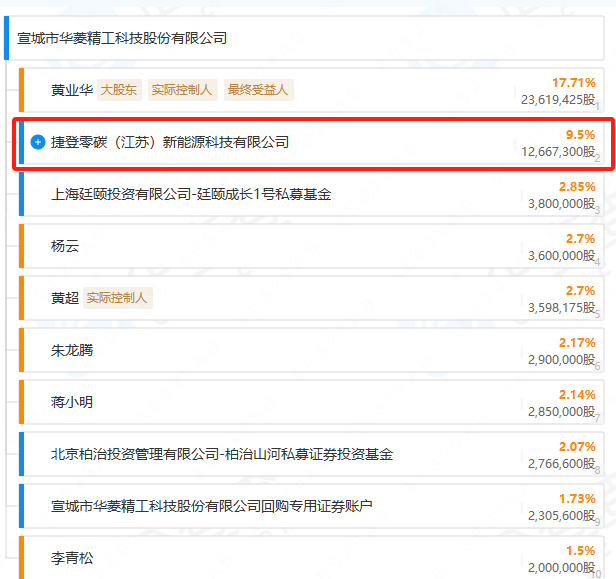Open 北京柏治投资管理有限公司-柏治山河私募证券投资基金 entry
The width and height of the screenshot is (616, 579).
[222, 454]
